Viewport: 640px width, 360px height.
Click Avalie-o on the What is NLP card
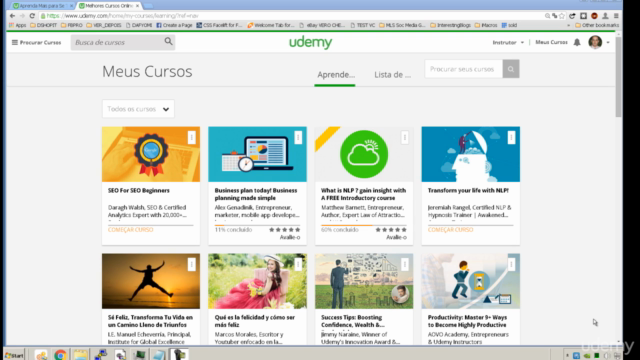coord(396,238)
